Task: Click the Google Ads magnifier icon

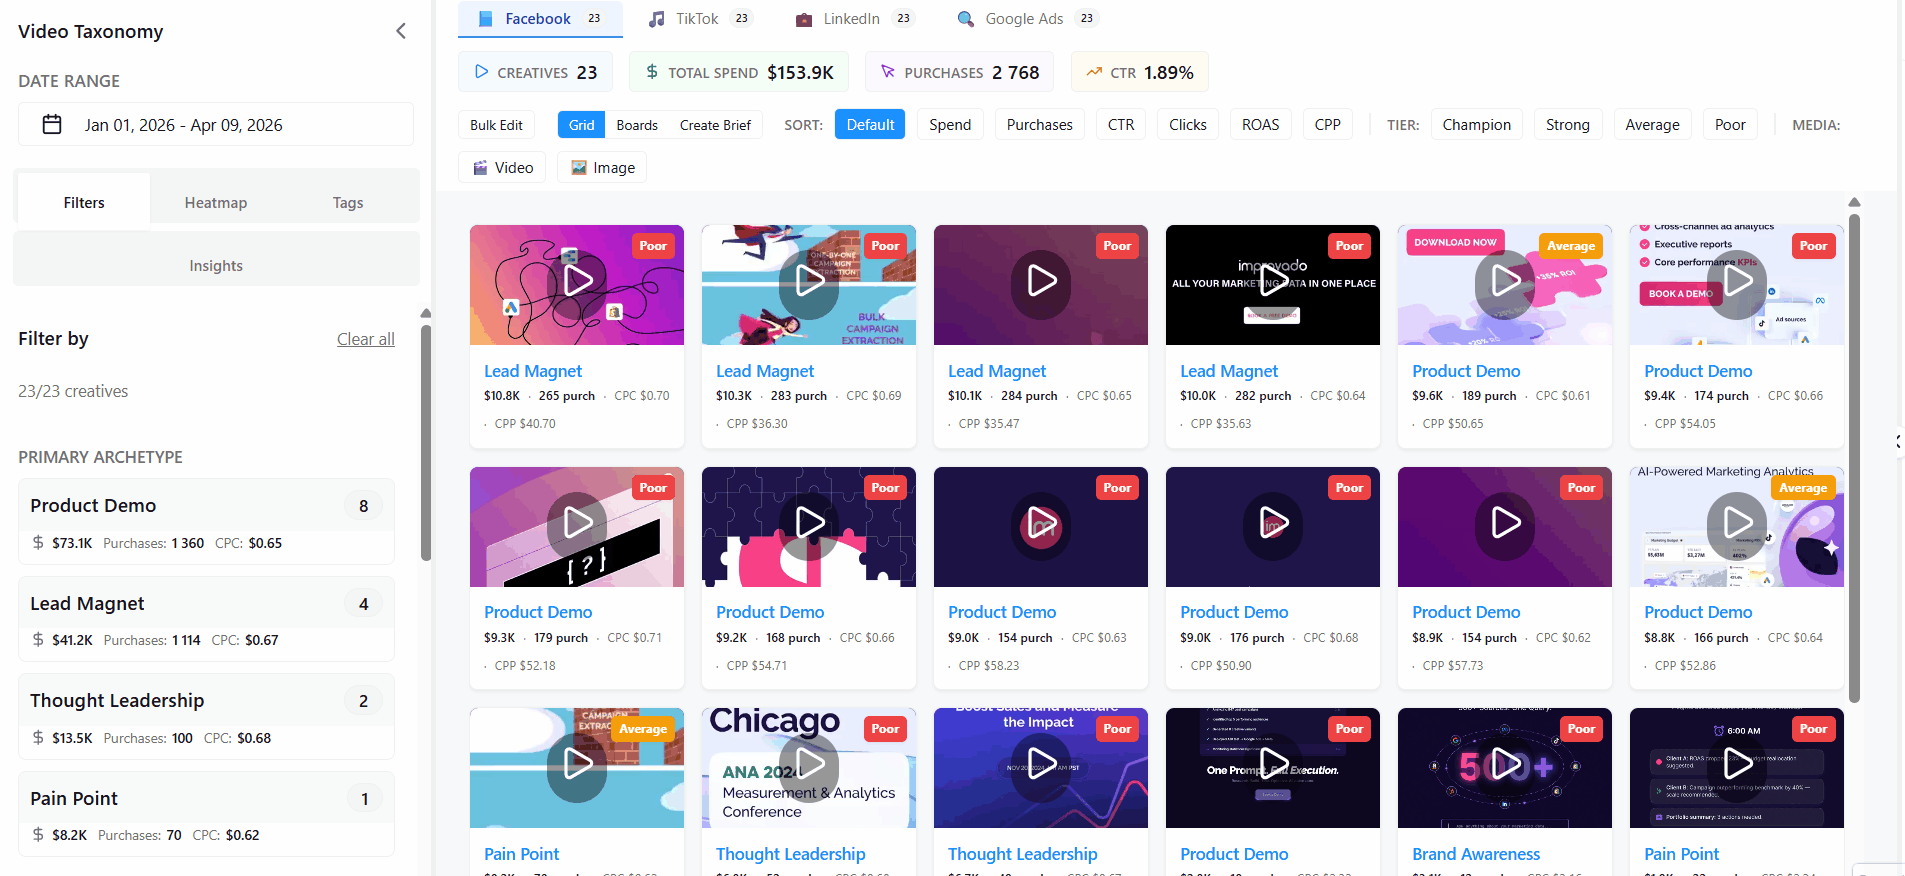Action: pyautogui.click(x=965, y=19)
